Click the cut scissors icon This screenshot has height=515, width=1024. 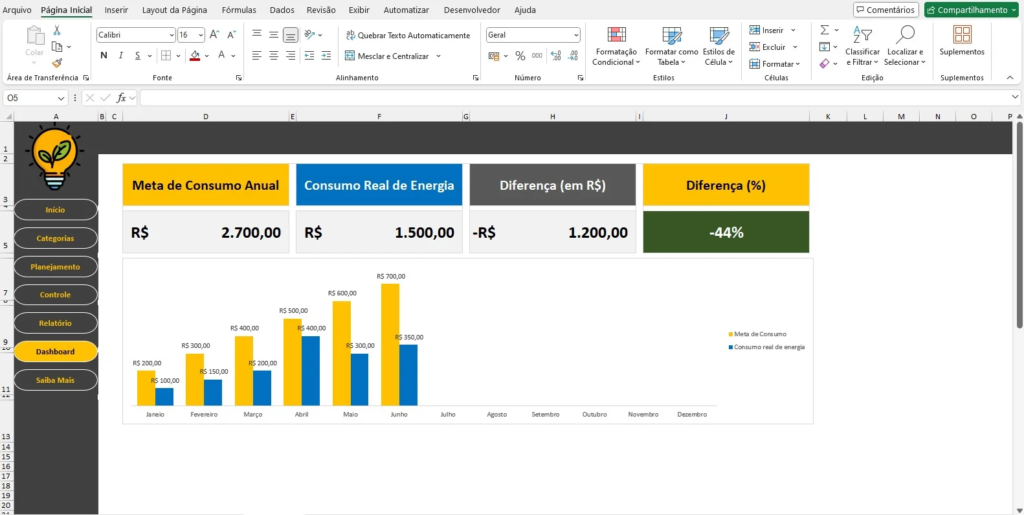click(x=57, y=31)
